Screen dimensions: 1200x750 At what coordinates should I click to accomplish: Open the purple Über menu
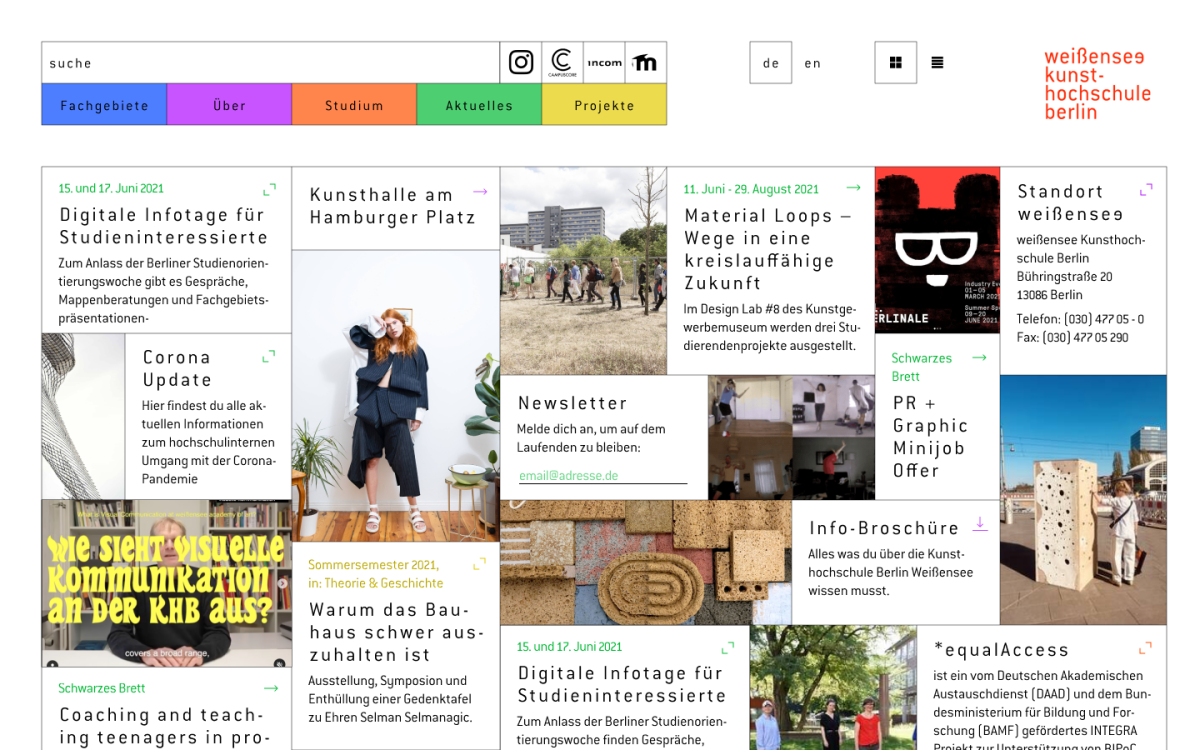229,105
